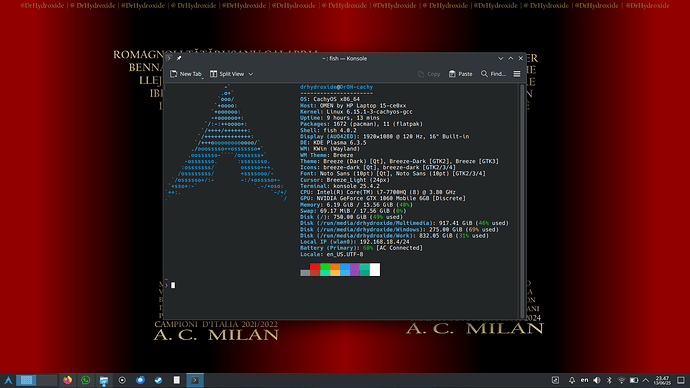Image resolution: width=690 pixels, height=388 pixels.
Task: Click the Battery (Primary) line
Action: 361,248
